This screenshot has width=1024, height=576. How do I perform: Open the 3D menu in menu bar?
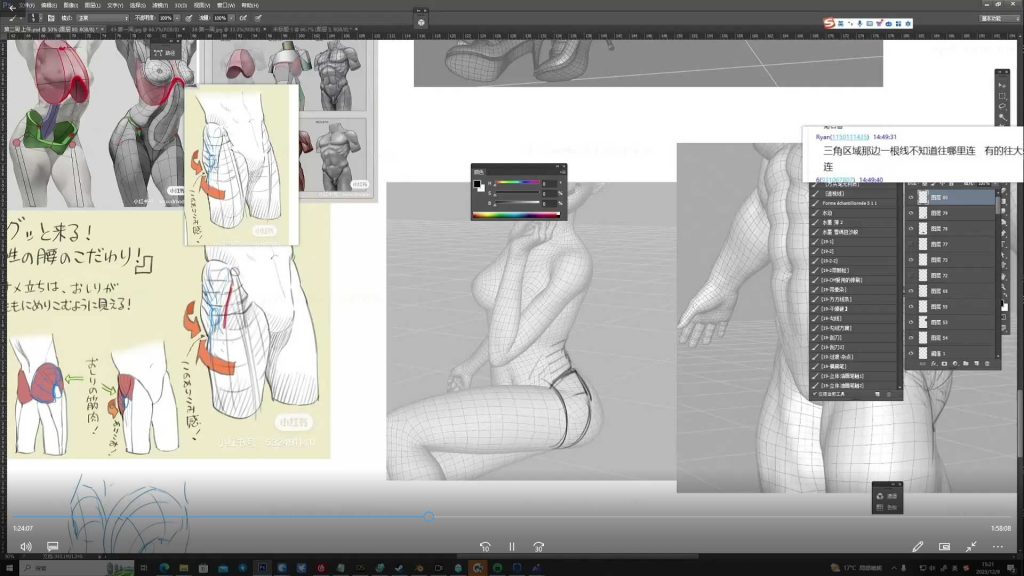coord(180,5)
